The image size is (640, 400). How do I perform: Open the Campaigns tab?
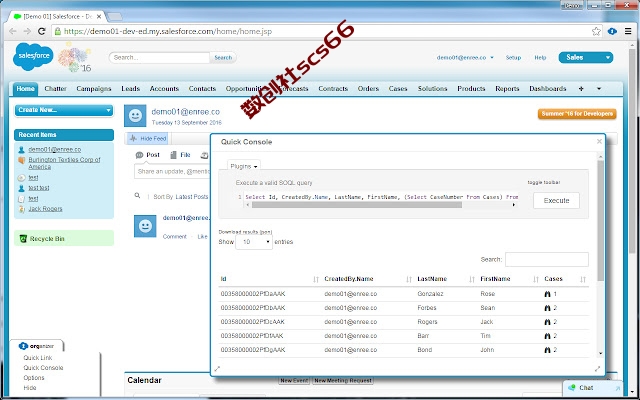93,89
